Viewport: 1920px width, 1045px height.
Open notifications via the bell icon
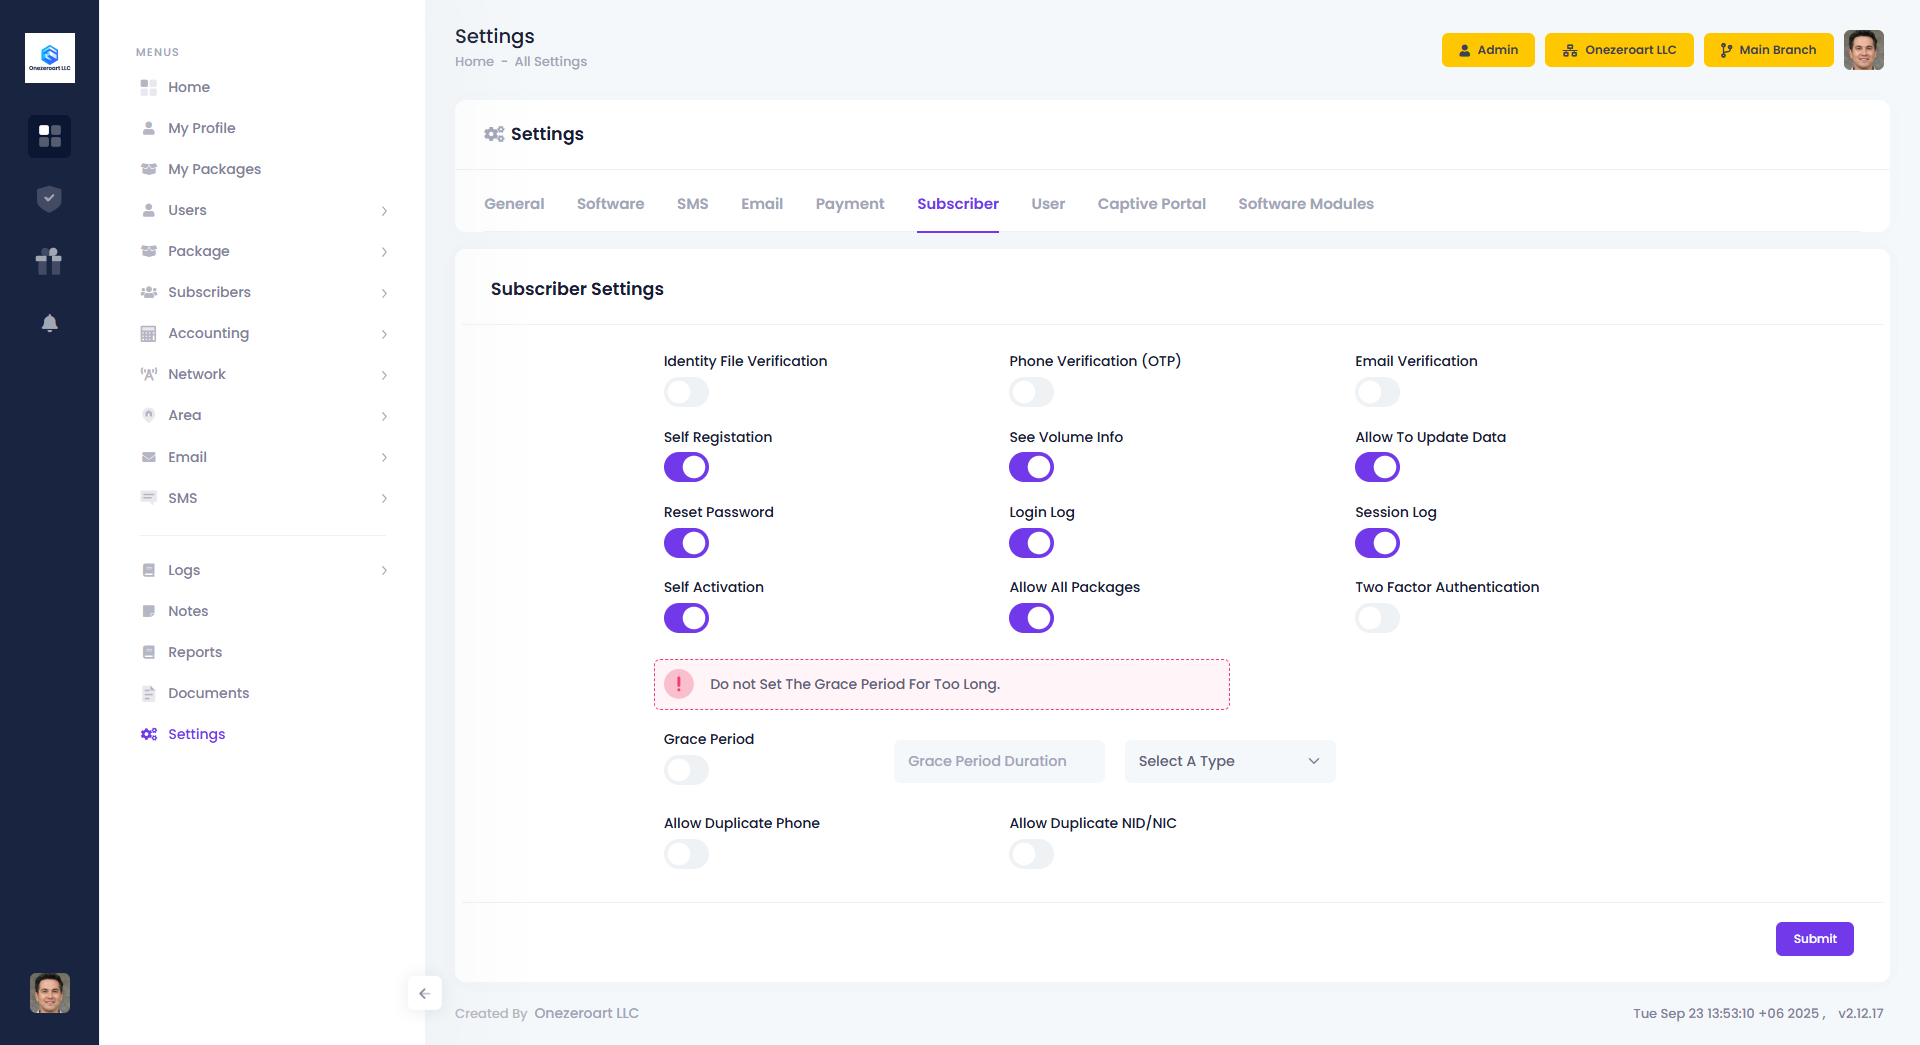[49, 323]
